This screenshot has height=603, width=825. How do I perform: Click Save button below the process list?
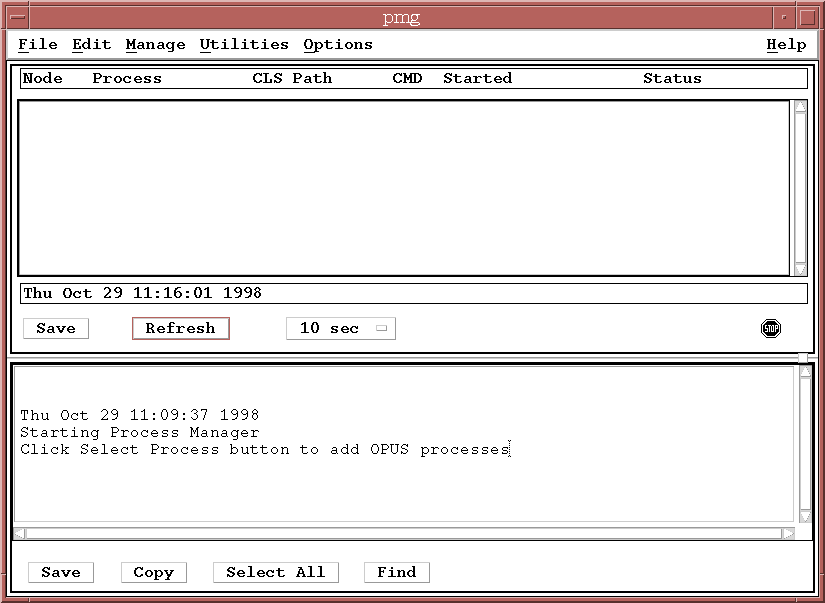[56, 328]
